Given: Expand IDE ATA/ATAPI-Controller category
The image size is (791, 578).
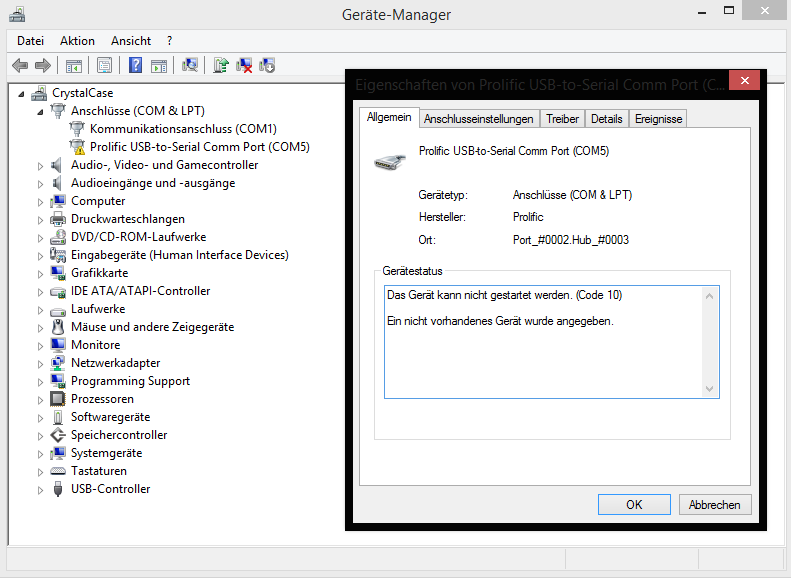Looking at the screenshot, I should [40, 292].
